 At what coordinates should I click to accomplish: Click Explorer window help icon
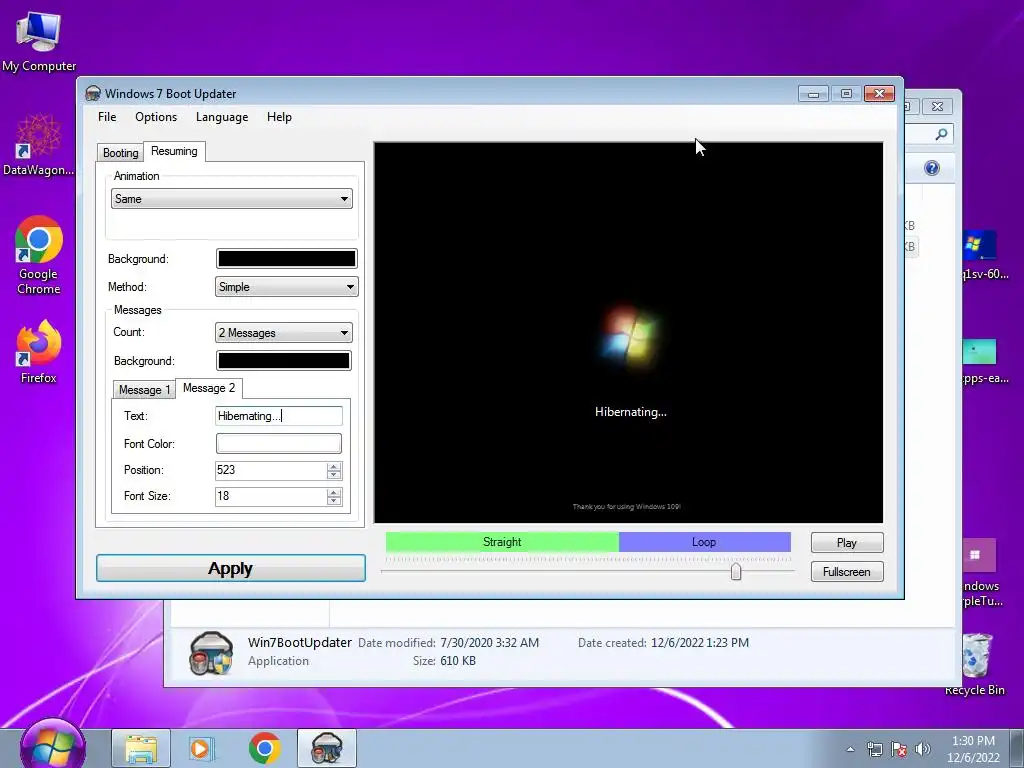point(932,168)
